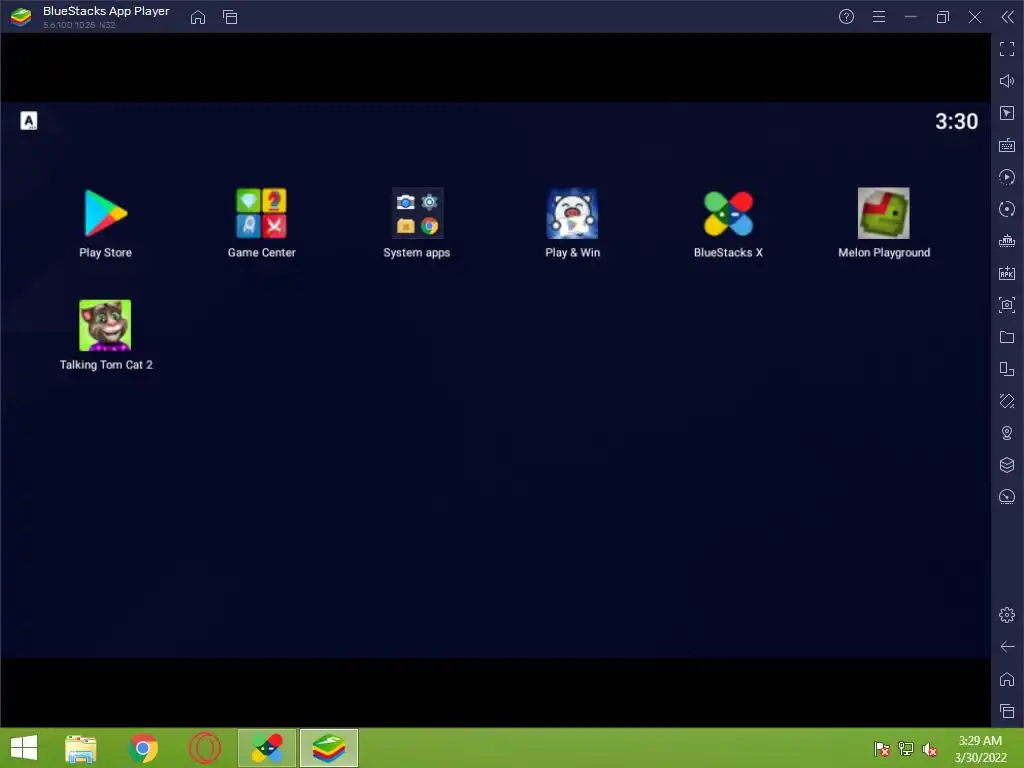Open the Play & Win app

tap(572, 214)
